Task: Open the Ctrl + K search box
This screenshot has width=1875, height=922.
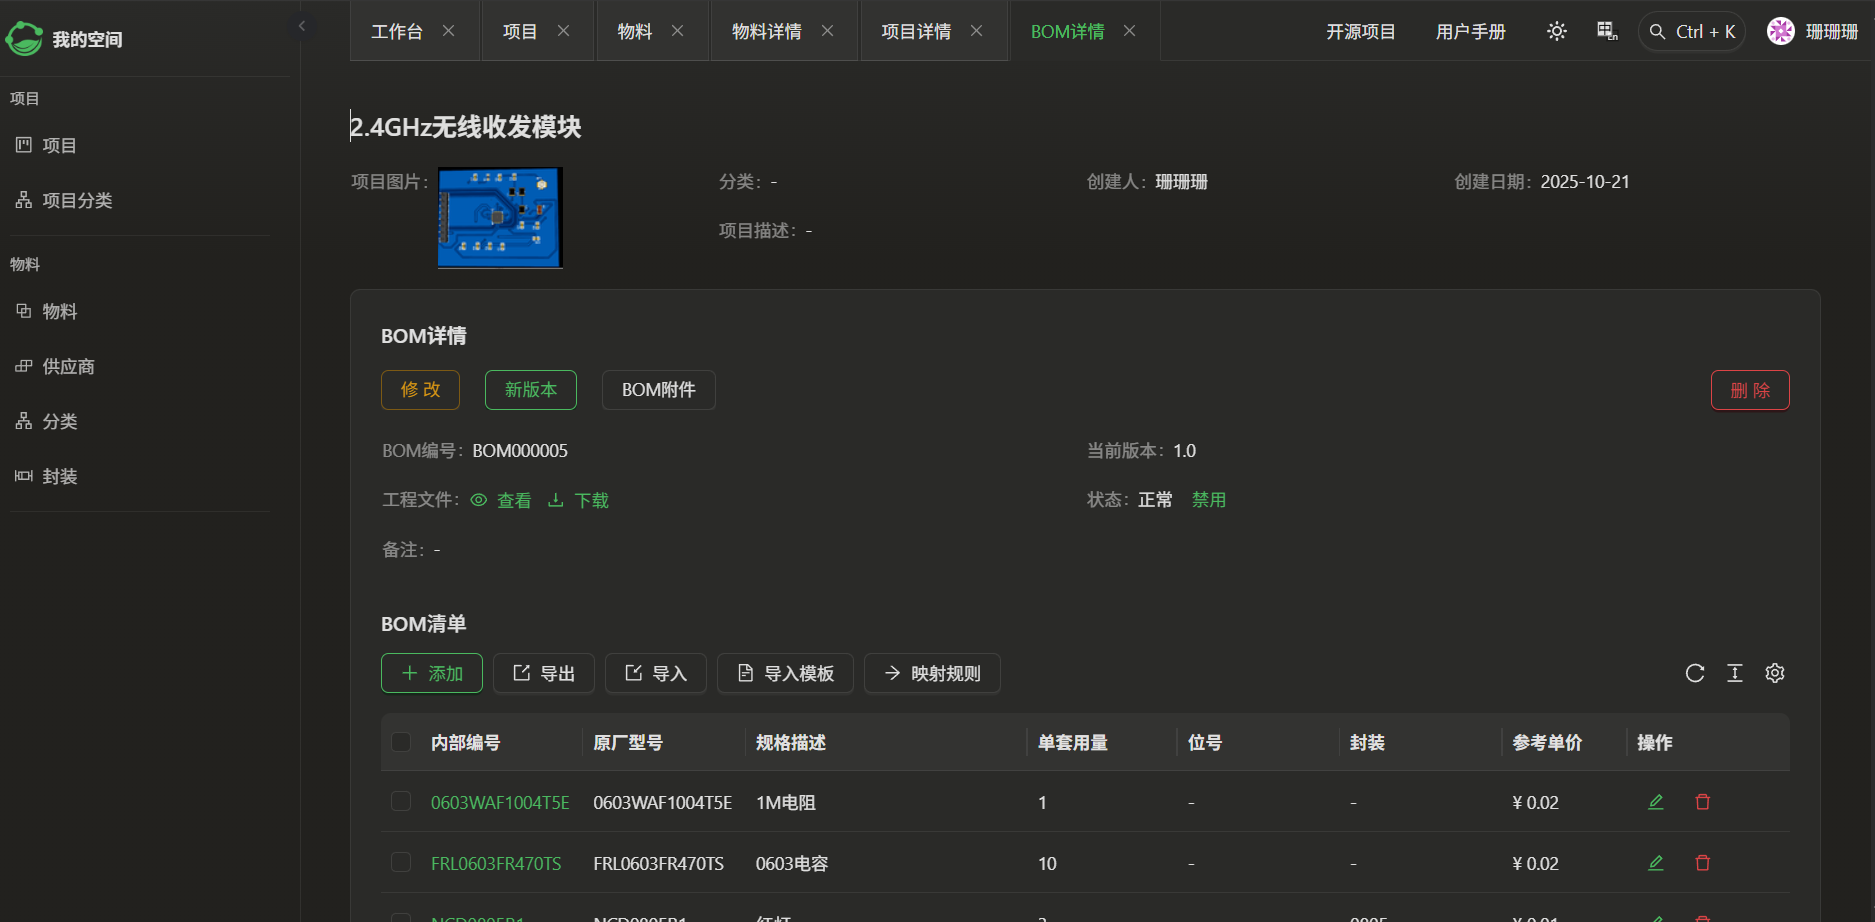Action: click(1692, 32)
